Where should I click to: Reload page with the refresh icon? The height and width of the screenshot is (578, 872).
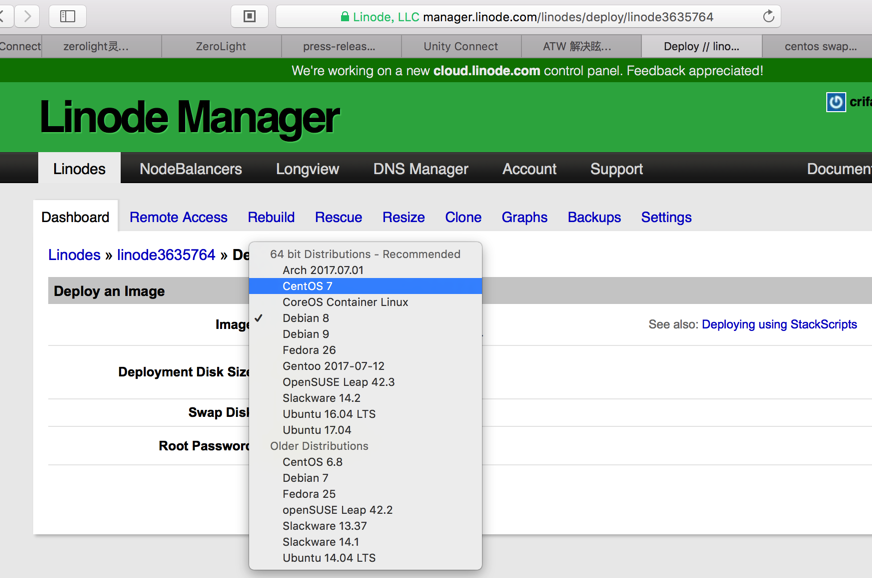pyautogui.click(x=768, y=17)
